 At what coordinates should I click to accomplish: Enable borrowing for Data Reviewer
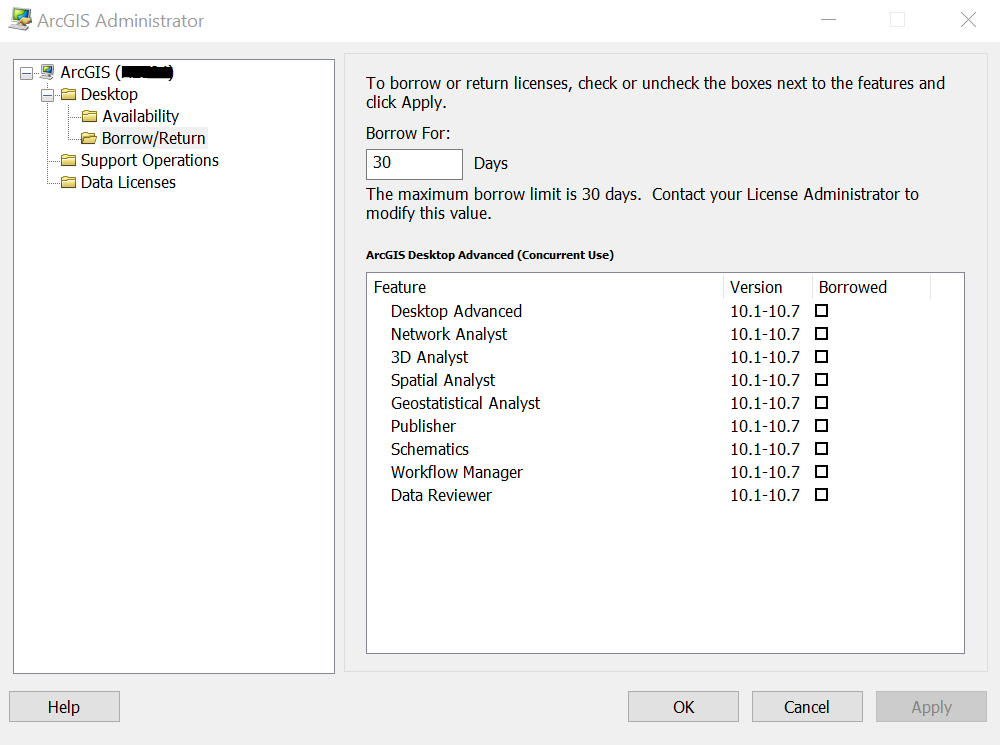click(x=821, y=494)
